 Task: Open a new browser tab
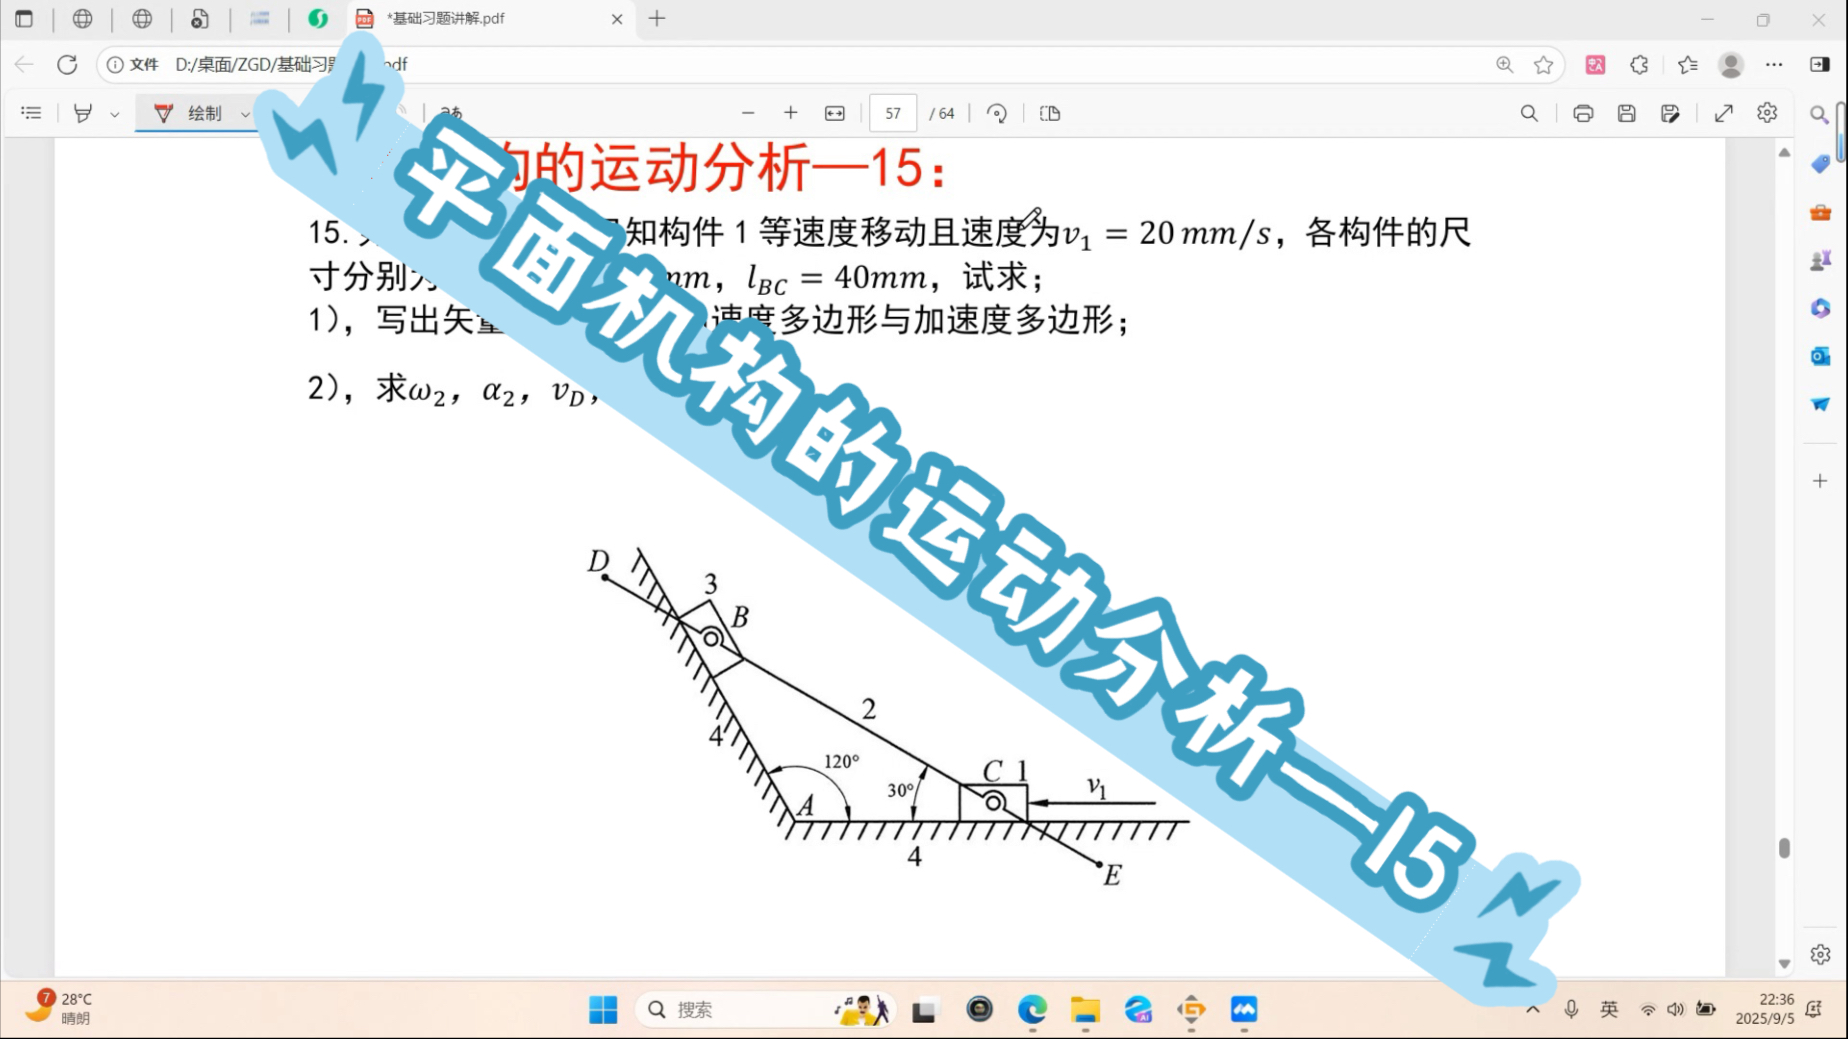coord(657,18)
